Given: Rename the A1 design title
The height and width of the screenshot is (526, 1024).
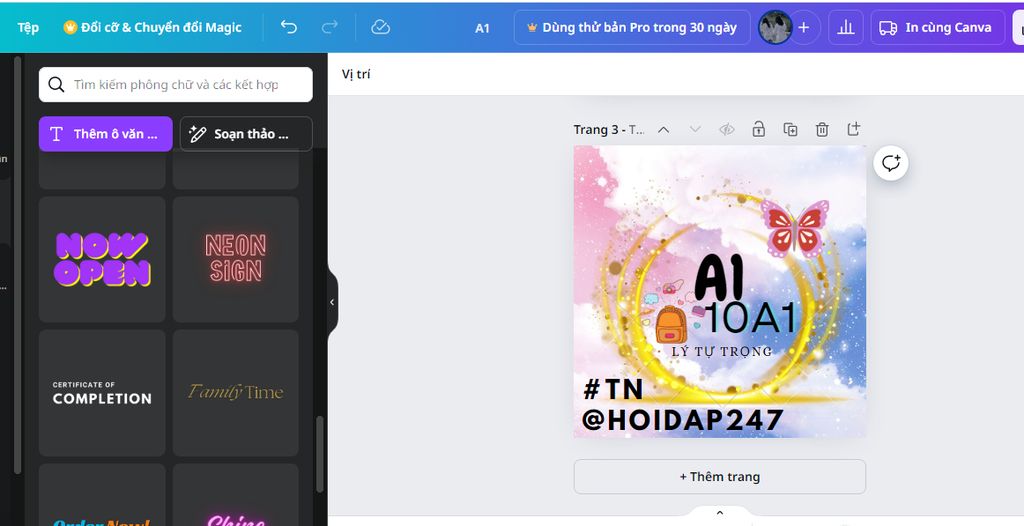Looking at the screenshot, I should 482,28.
